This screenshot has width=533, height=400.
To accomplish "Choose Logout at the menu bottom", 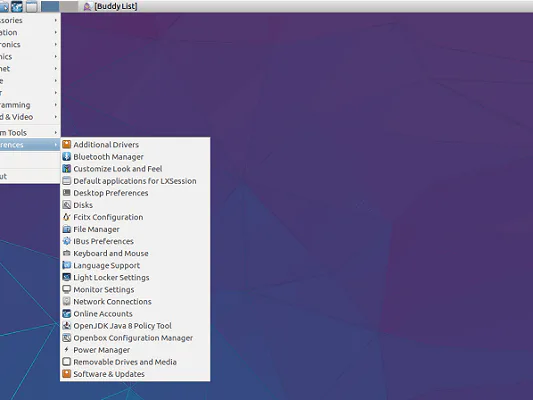I will coord(30,176).
